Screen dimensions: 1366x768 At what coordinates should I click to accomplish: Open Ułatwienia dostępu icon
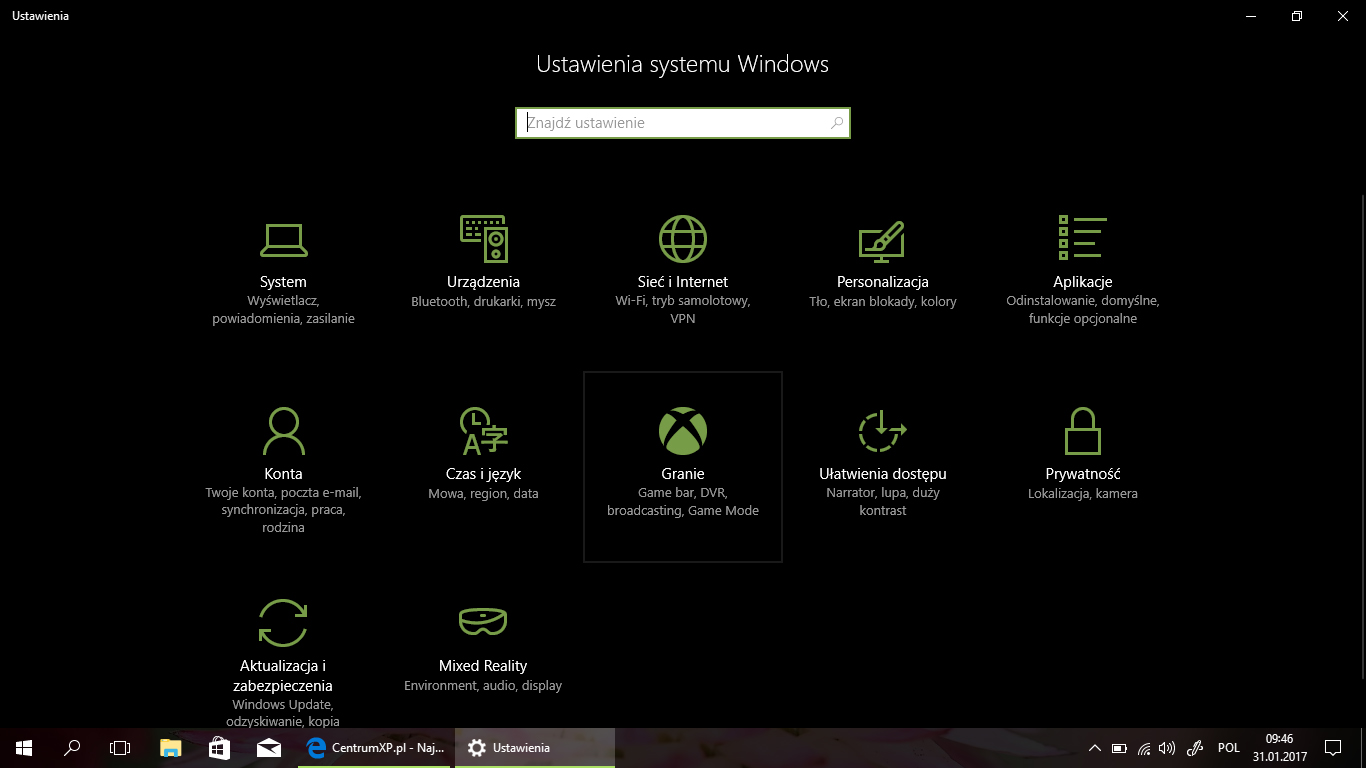882,431
